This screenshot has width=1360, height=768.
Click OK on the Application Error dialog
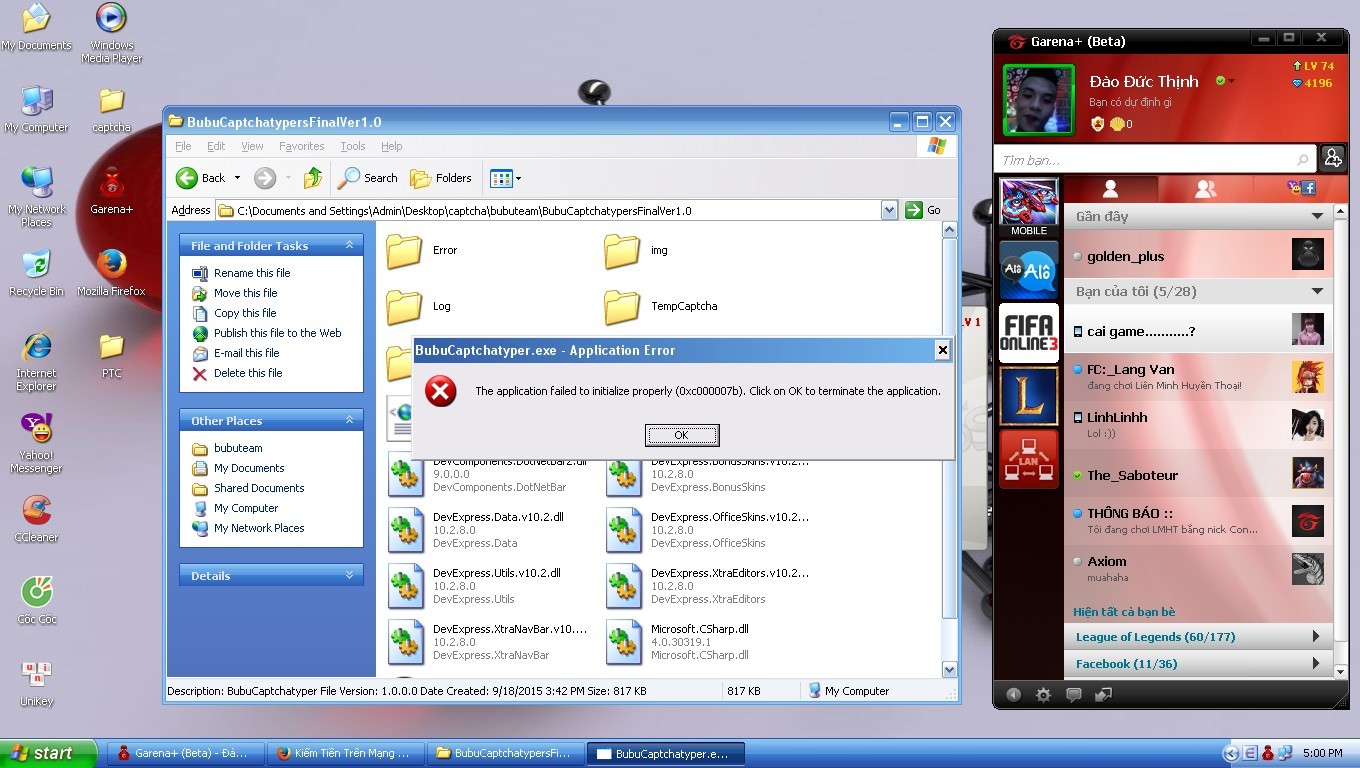(681, 435)
